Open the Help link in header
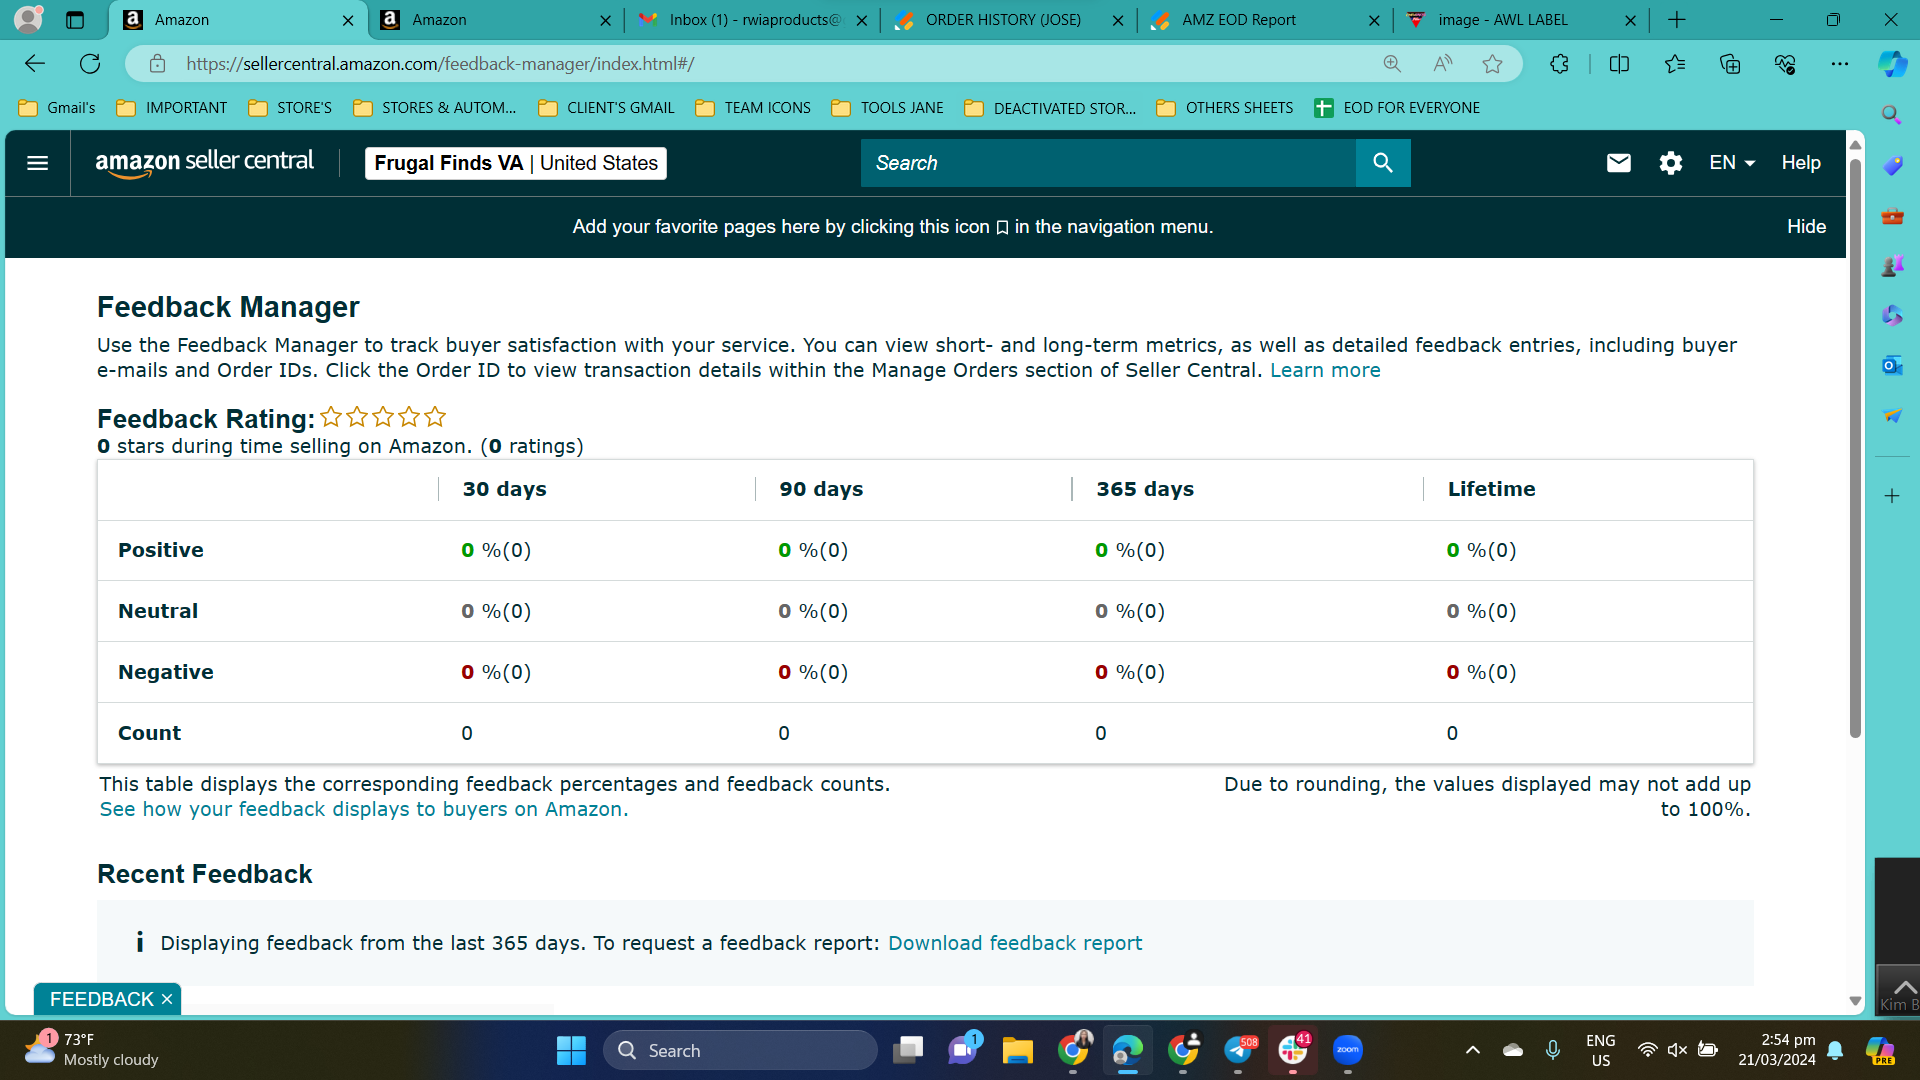The image size is (1920, 1080). point(1801,163)
